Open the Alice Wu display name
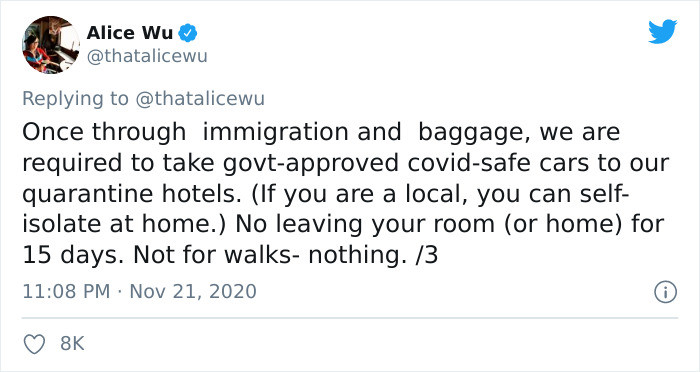 (129, 33)
